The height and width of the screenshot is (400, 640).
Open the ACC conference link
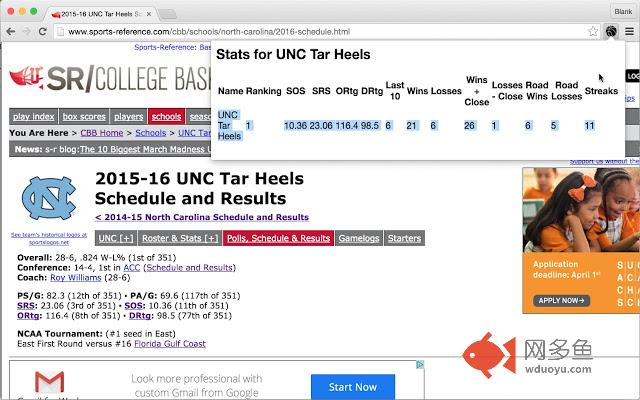coord(131,268)
